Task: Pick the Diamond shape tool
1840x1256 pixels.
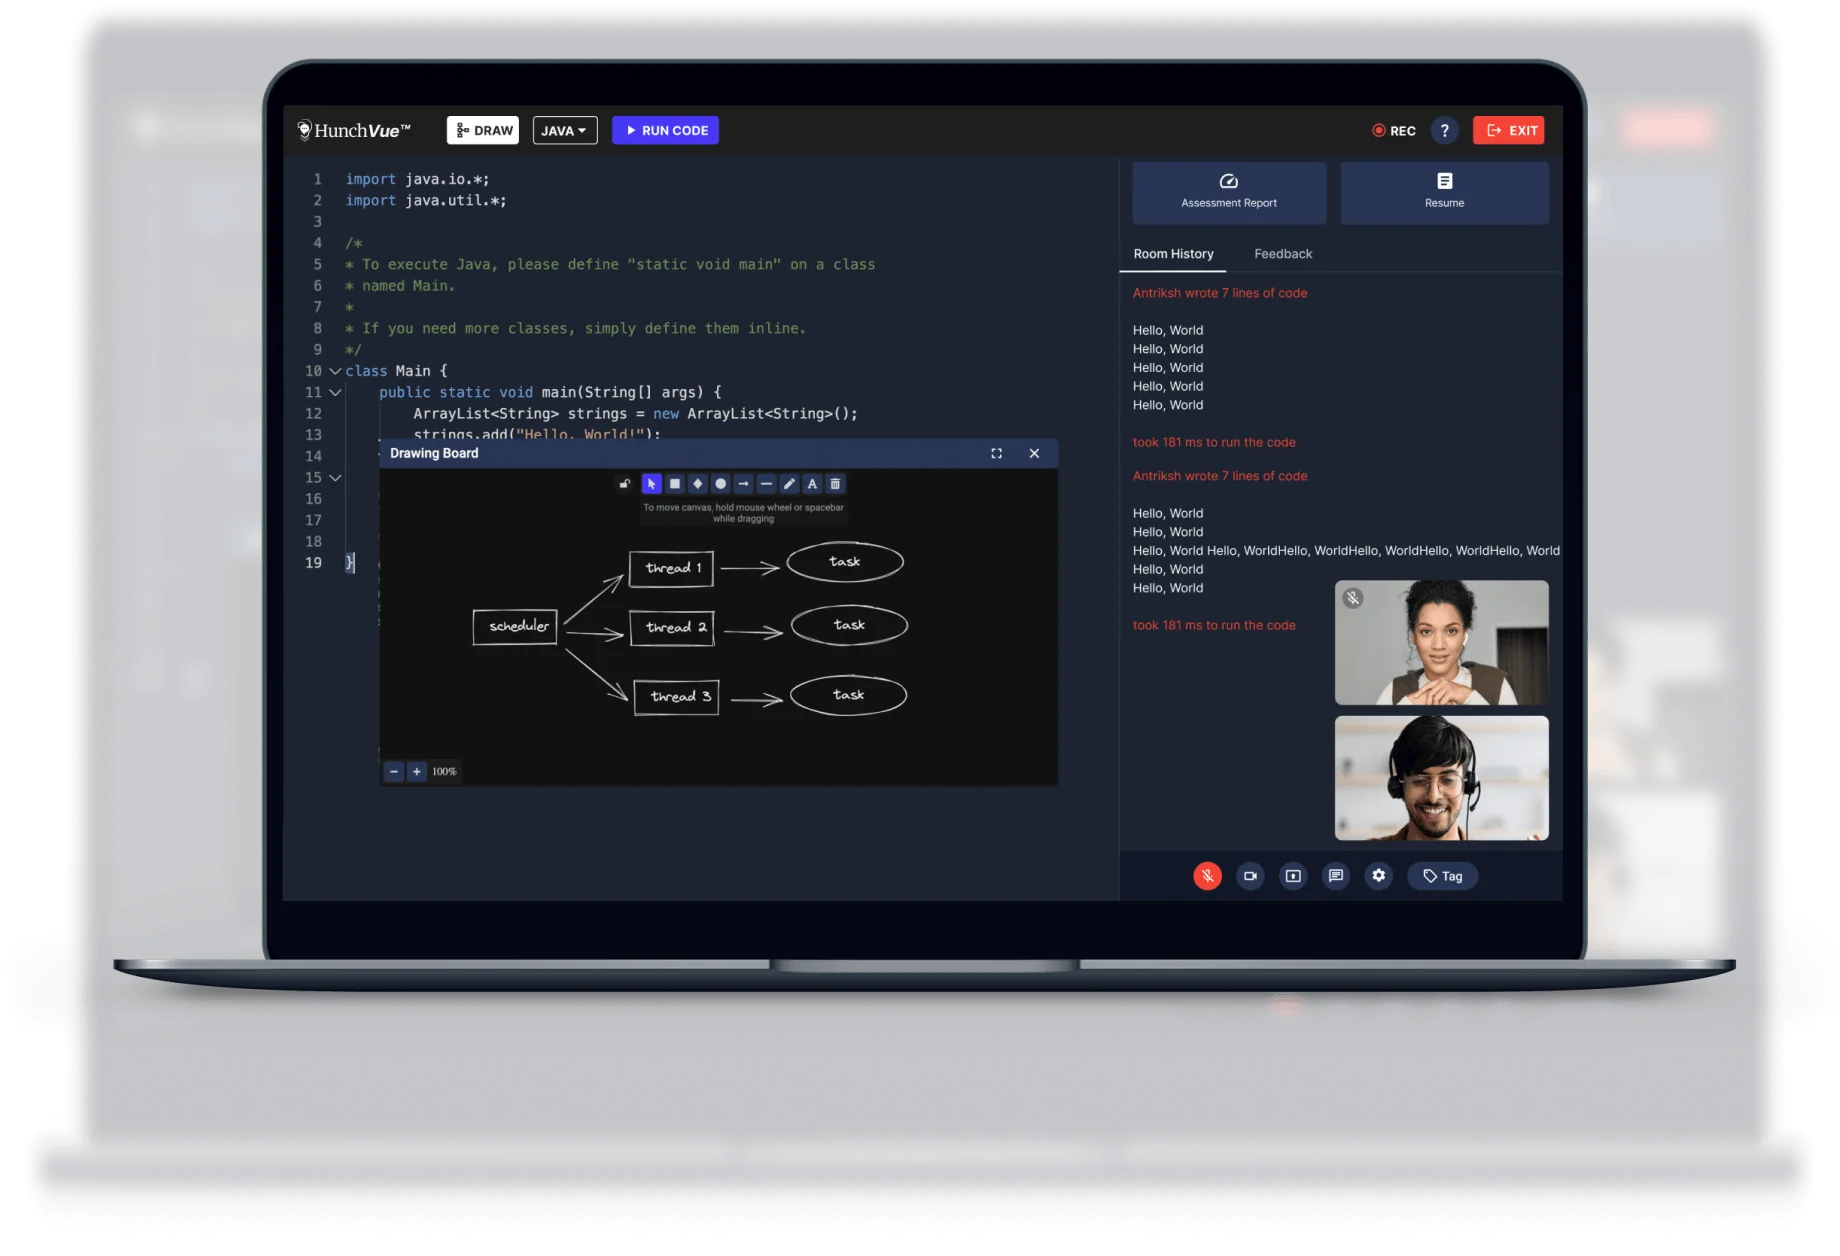Action: pos(698,484)
